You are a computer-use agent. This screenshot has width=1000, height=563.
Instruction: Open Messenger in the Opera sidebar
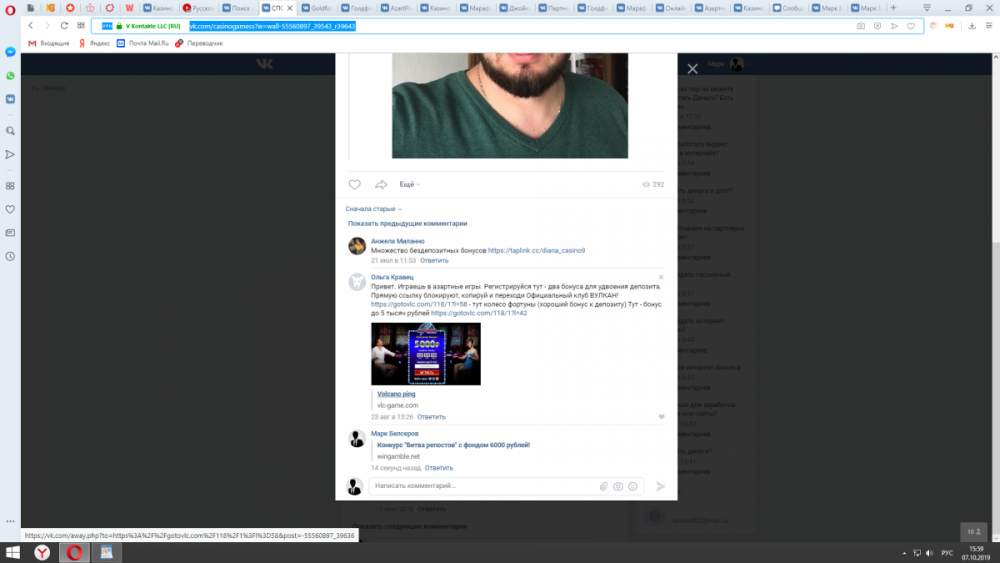[10, 51]
